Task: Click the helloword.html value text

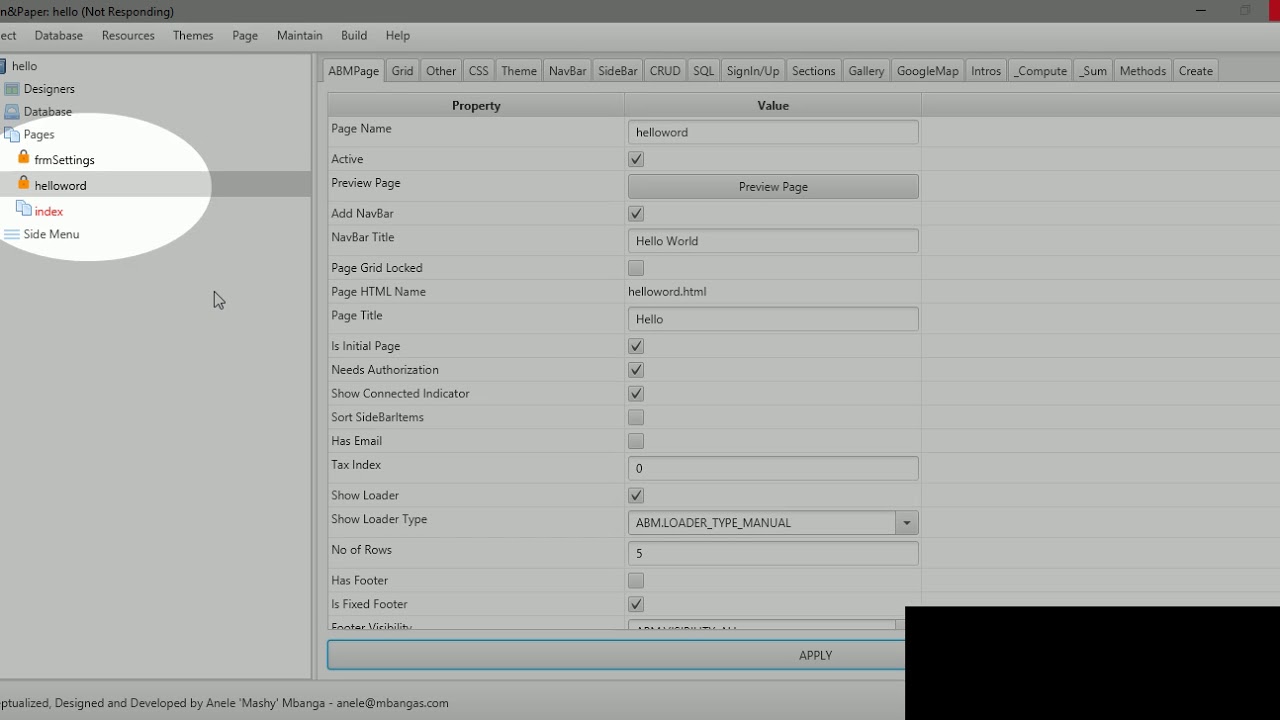Action: point(667,292)
